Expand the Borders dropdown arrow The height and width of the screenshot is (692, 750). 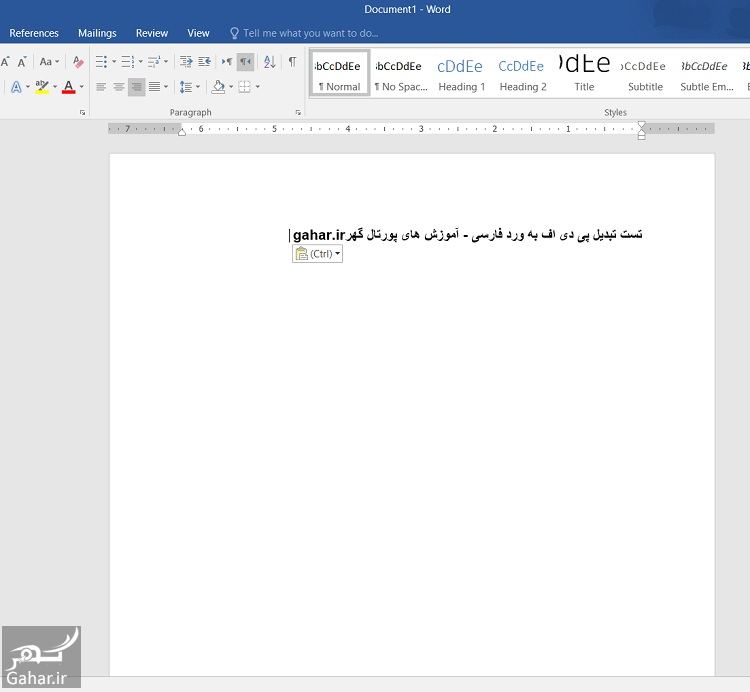[257, 87]
